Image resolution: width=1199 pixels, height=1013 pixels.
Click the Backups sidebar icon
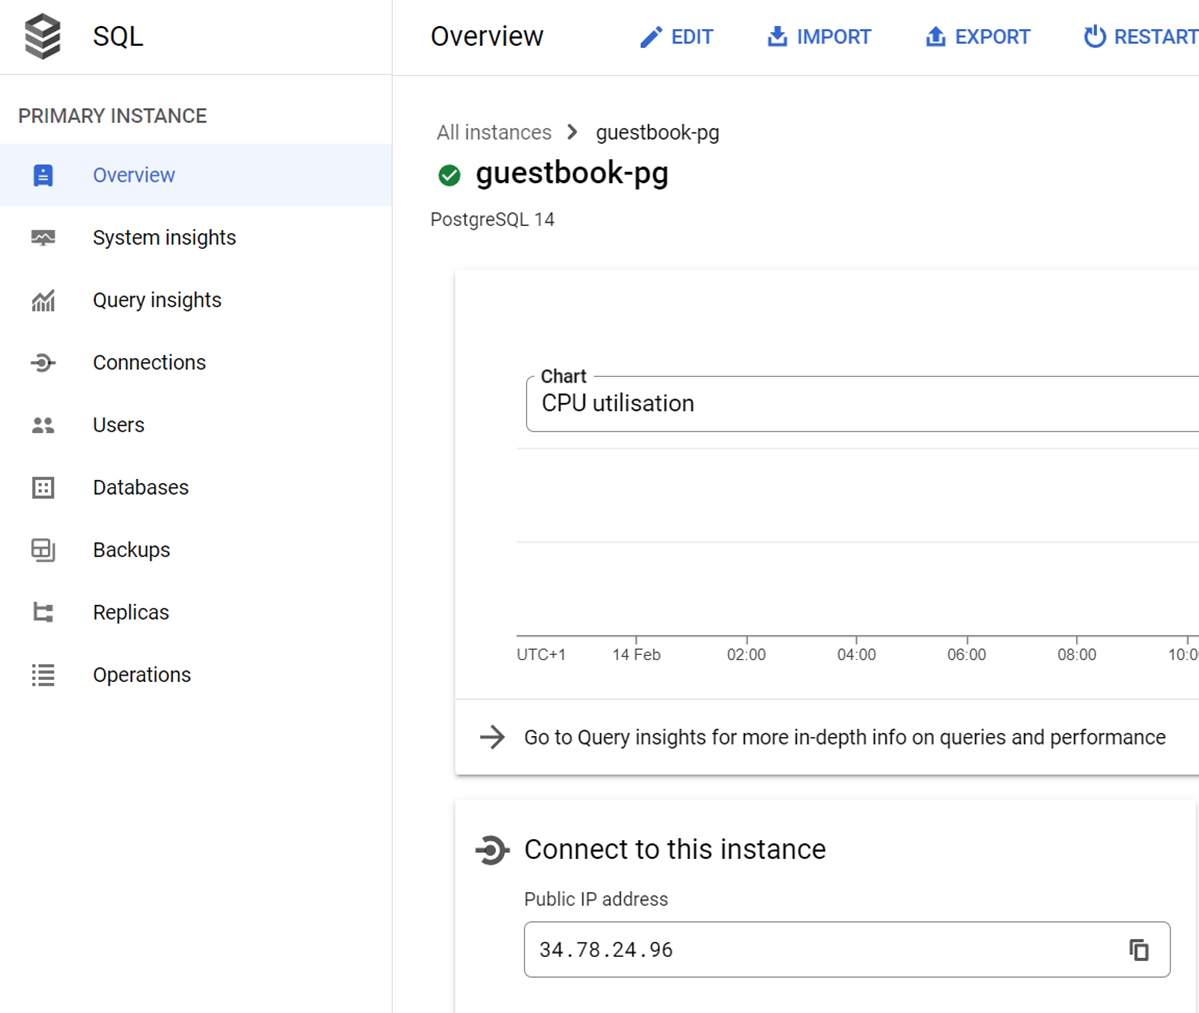point(43,550)
